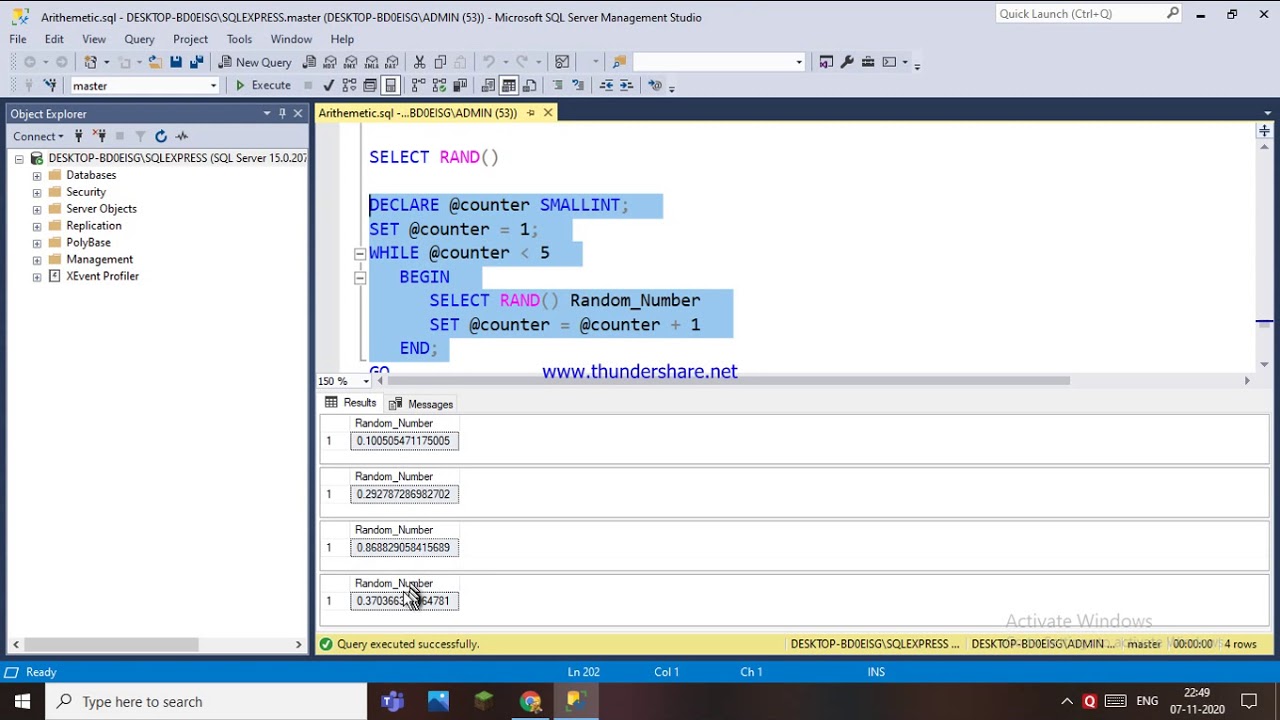Click Comment out selected lines icon
This screenshot has height=720, width=1280.
point(557,85)
